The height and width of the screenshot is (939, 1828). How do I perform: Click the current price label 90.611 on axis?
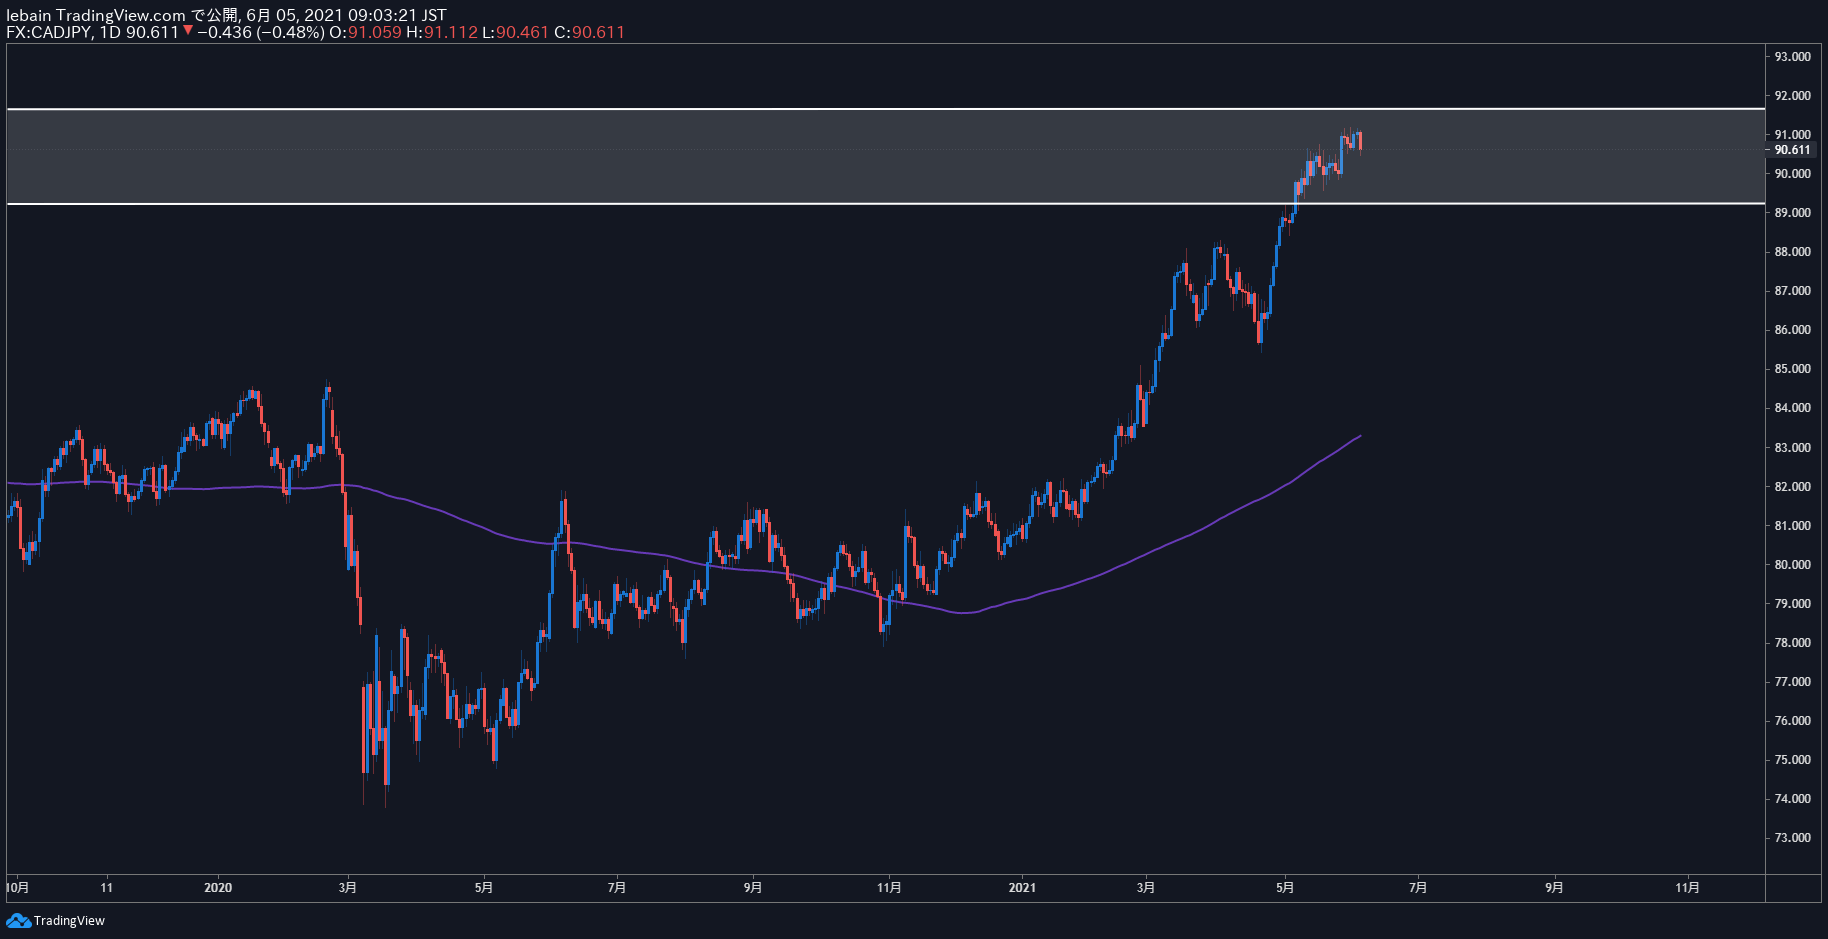click(x=1792, y=150)
